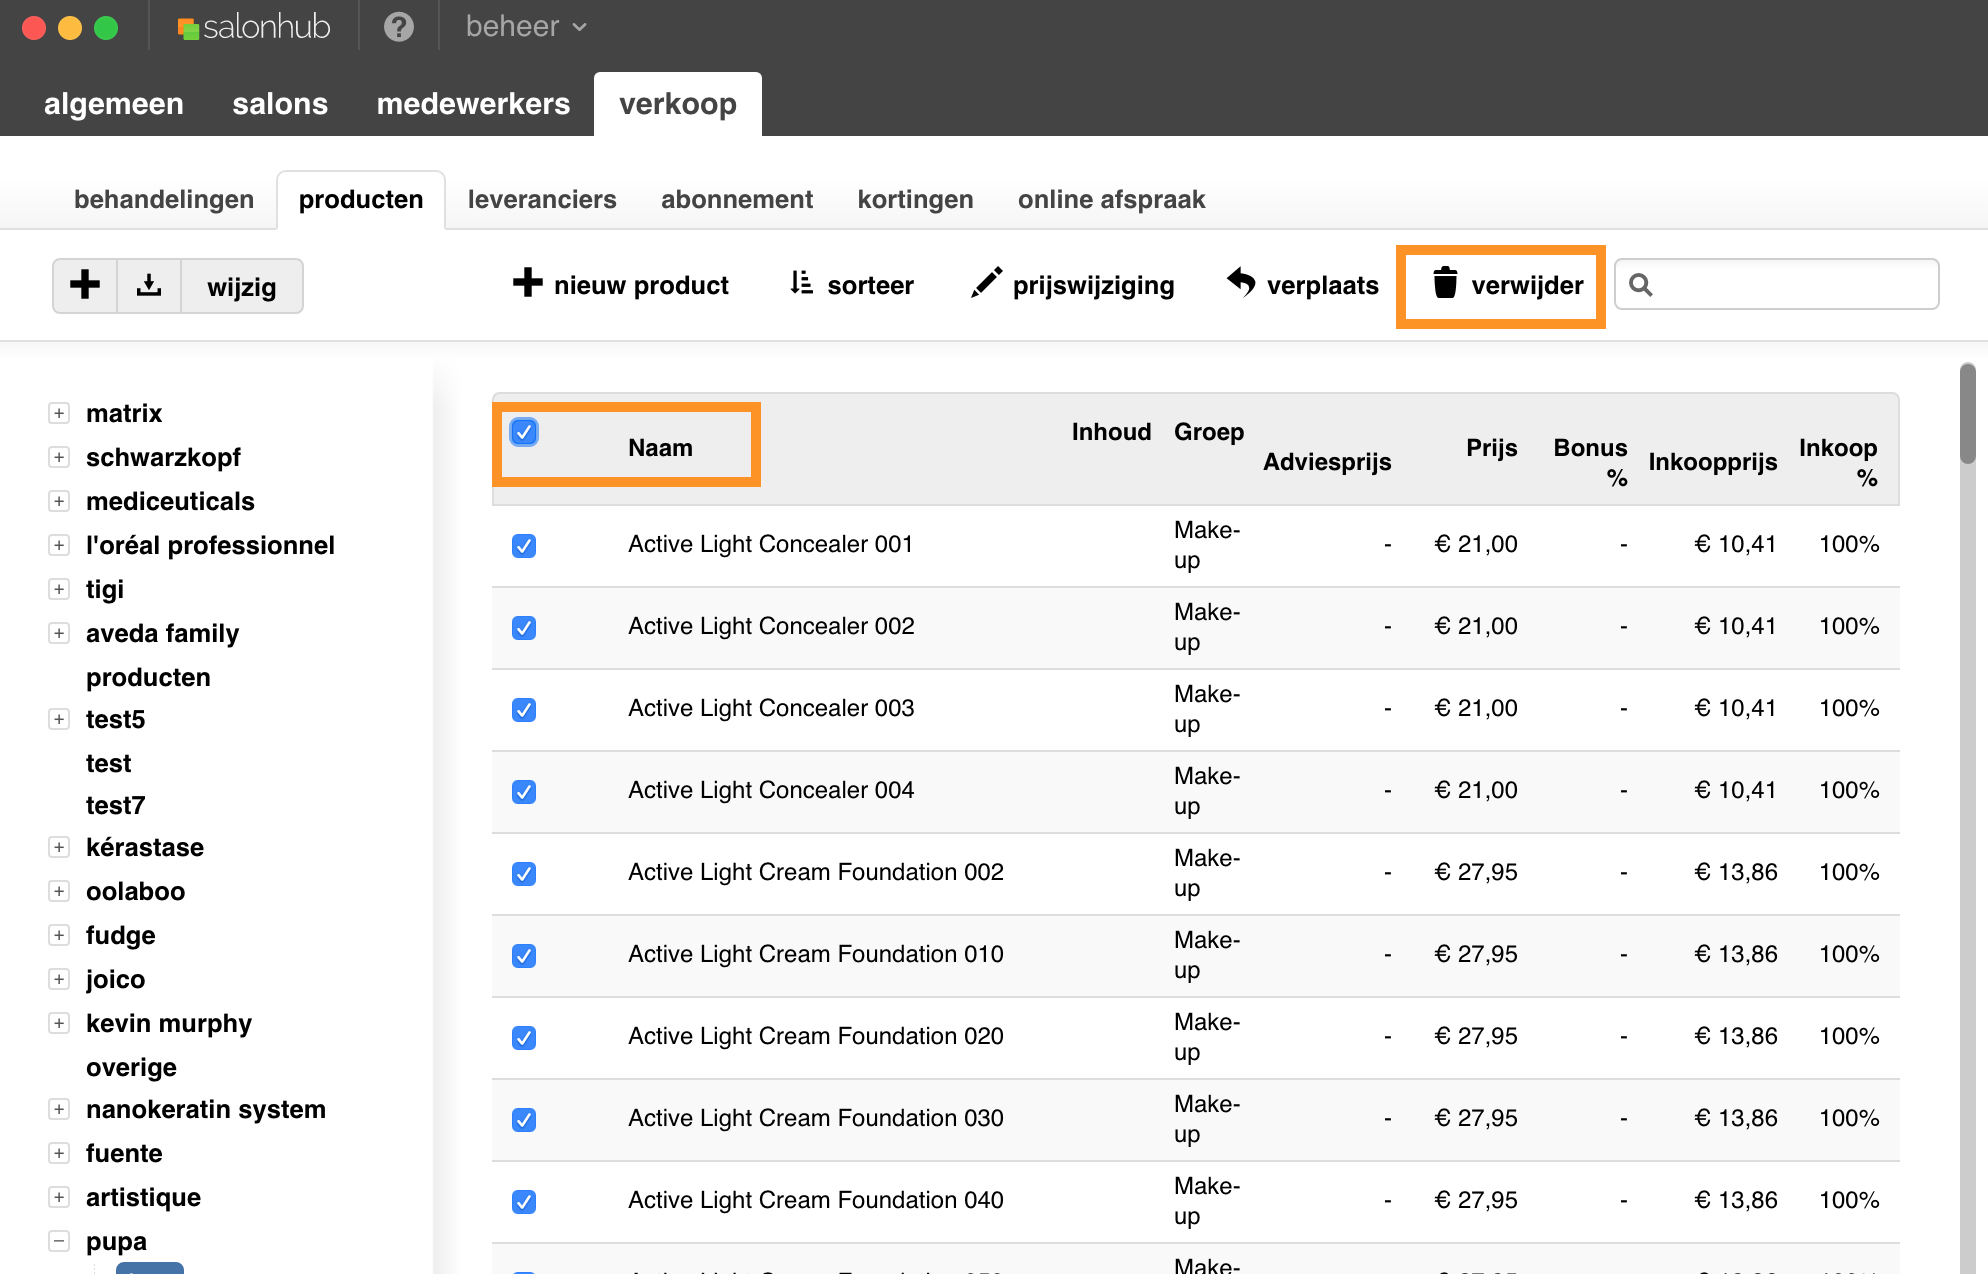The width and height of the screenshot is (1988, 1274).
Task: Deselect Active Light Cream Foundation 020 checkbox
Action: [x=524, y=1038]
